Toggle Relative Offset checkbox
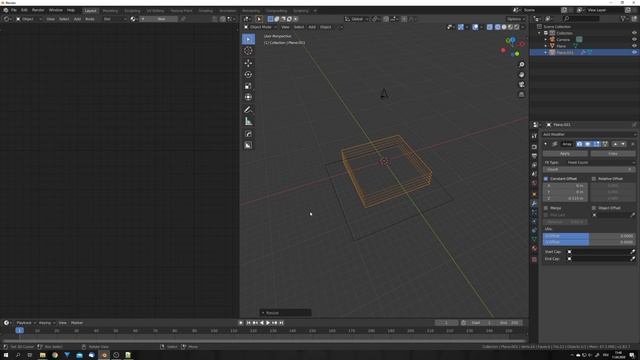The height and width of the screenshot is (360, 640). click(594, 179)
